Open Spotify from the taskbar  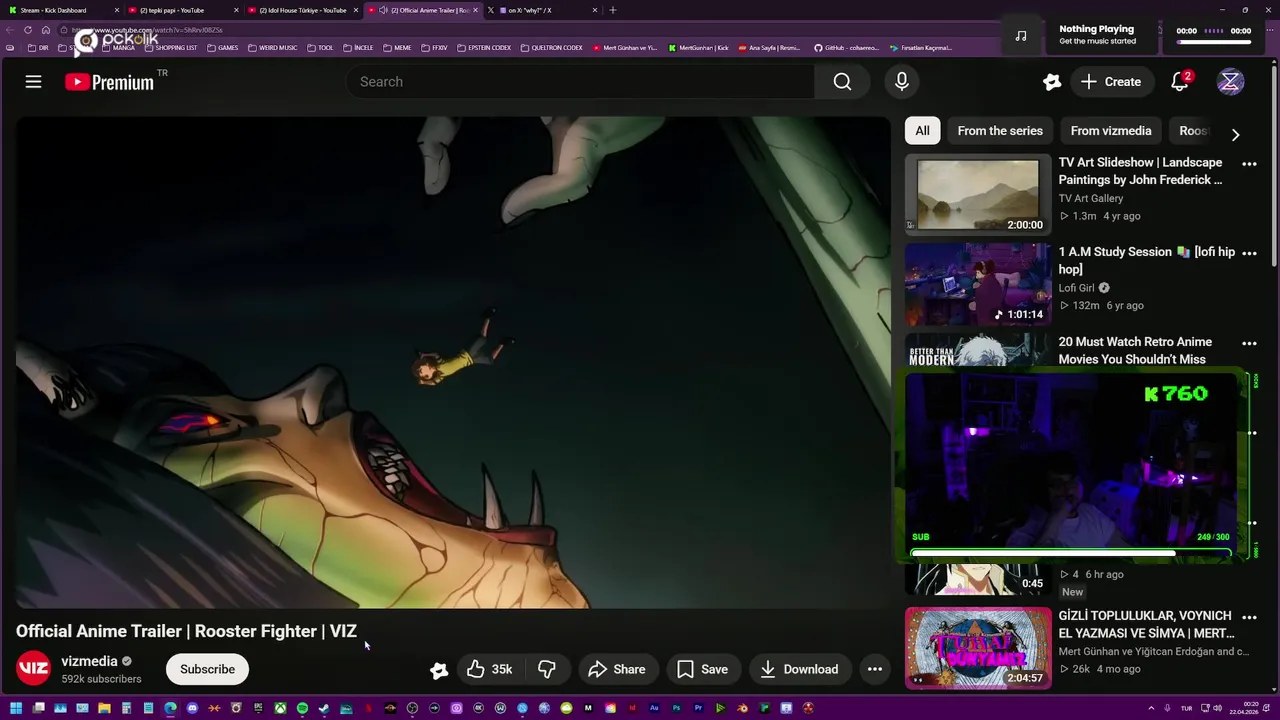click(x=302, y=709)
